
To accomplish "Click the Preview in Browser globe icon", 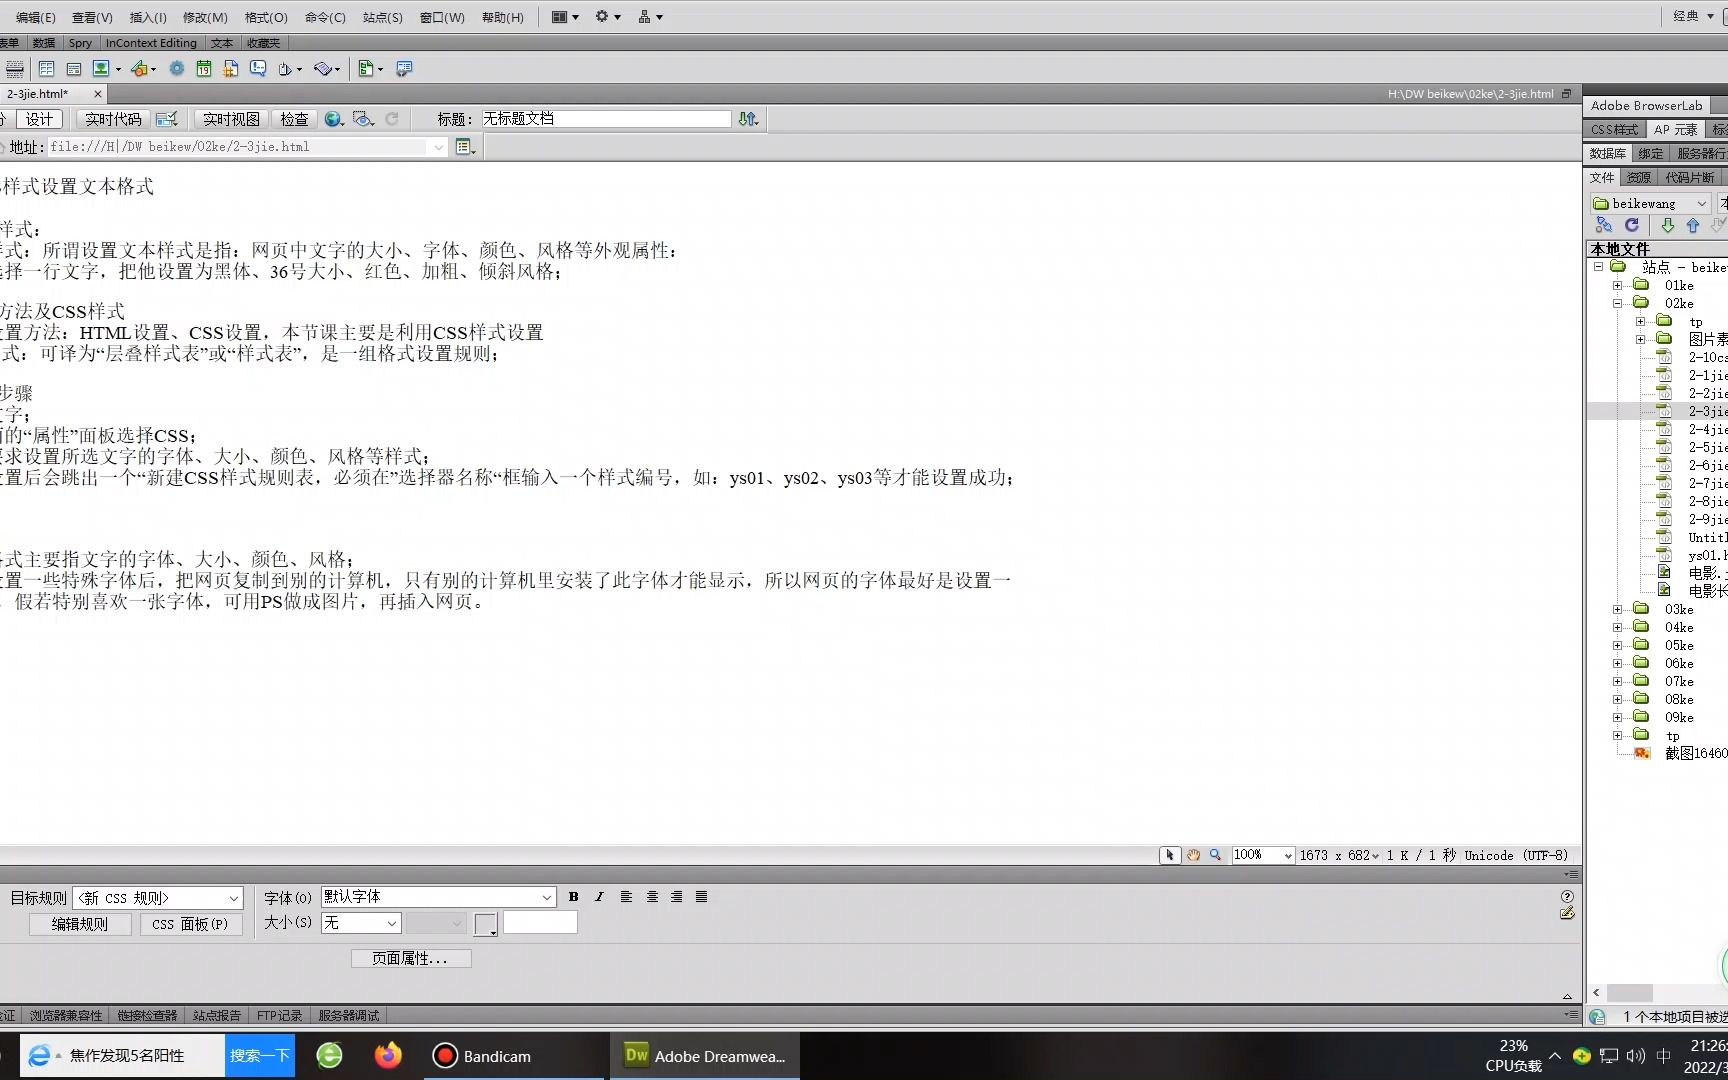I will pyautogui.click(x=333, y=119).
